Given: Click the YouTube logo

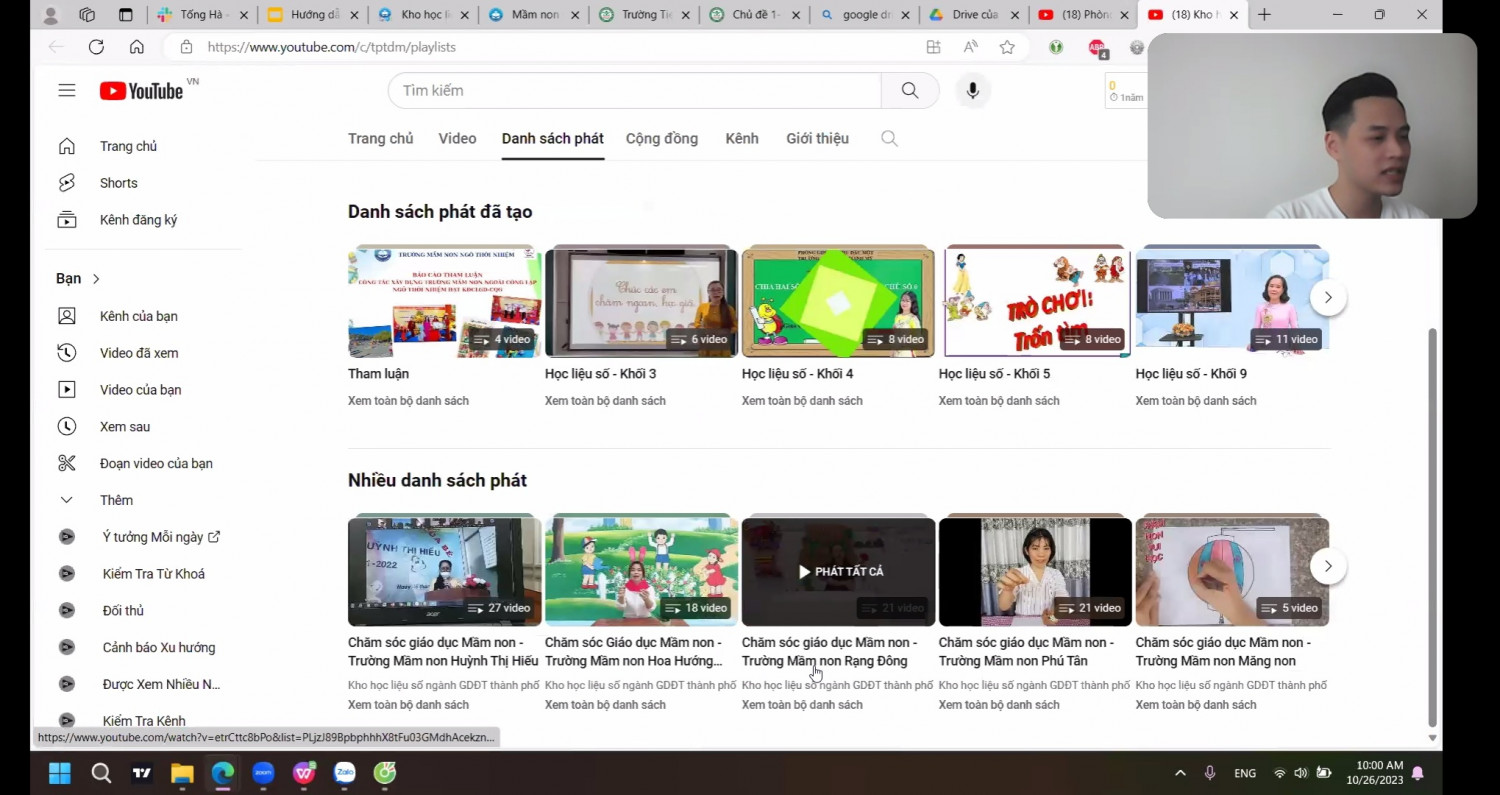Looking at the screenshot, I should (x=141, y=91).
